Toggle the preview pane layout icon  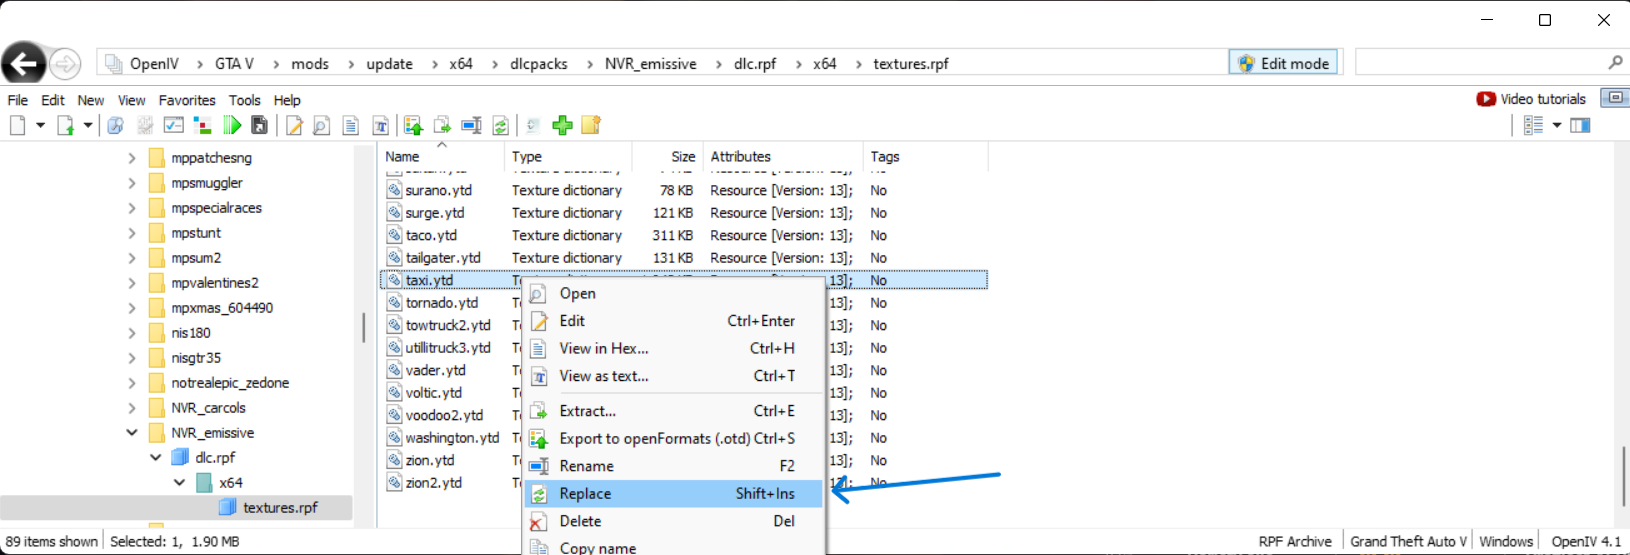(1580, 125)
